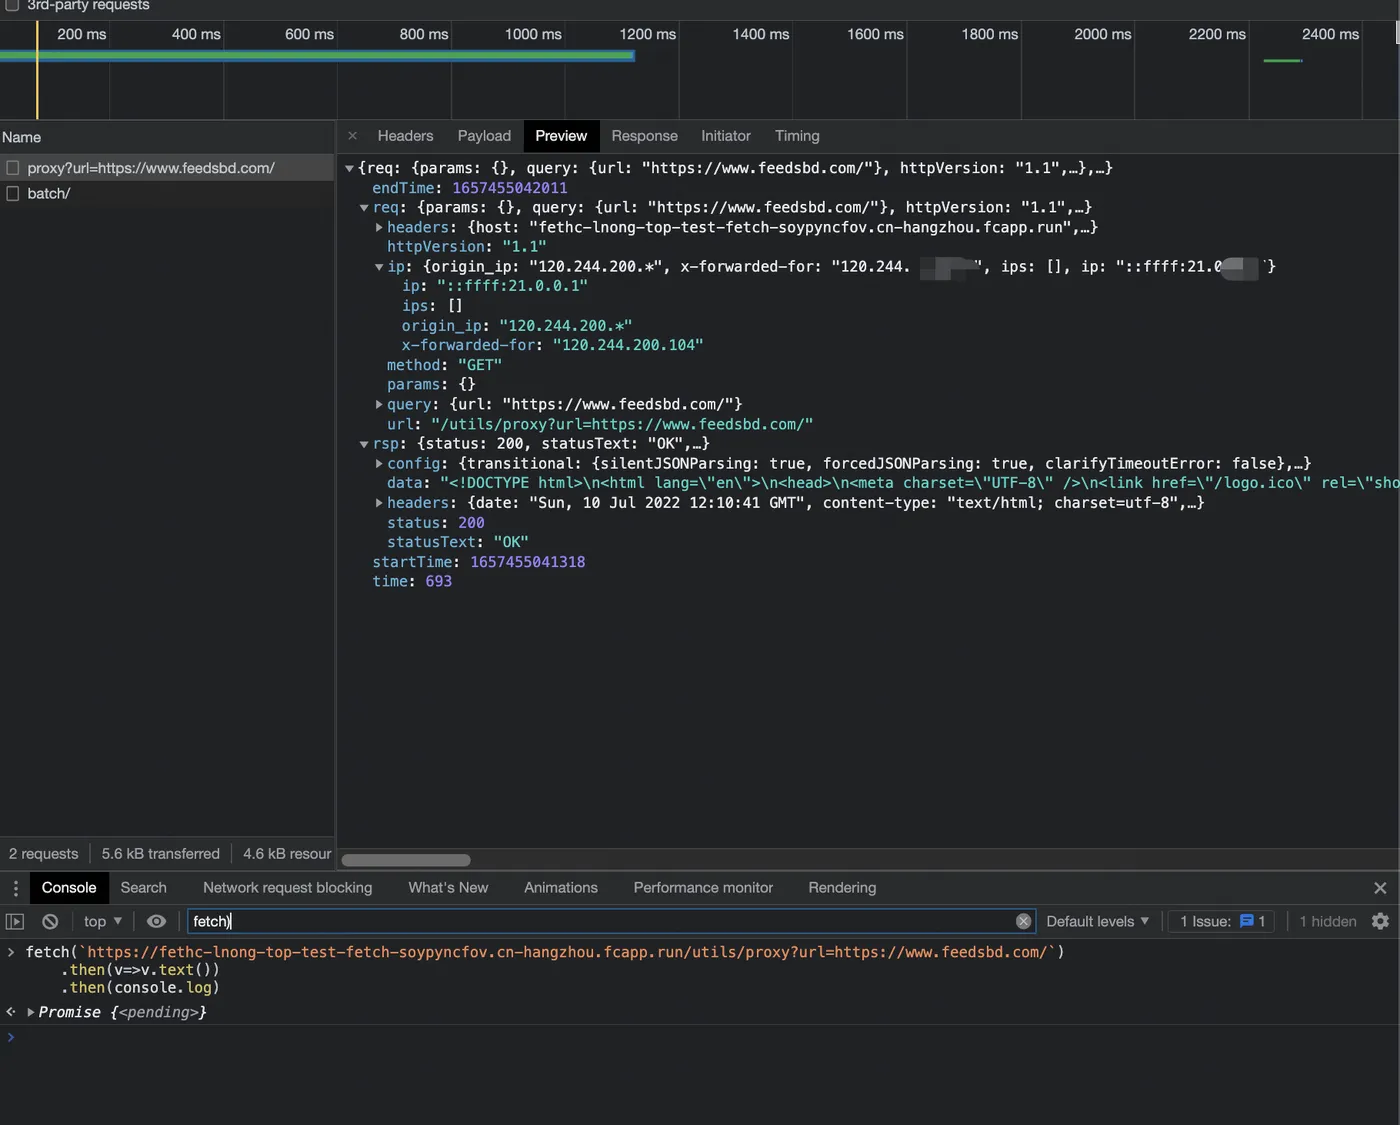1400x1125 pixels.
Task: Expand the query object
Action: coord(379,405)
